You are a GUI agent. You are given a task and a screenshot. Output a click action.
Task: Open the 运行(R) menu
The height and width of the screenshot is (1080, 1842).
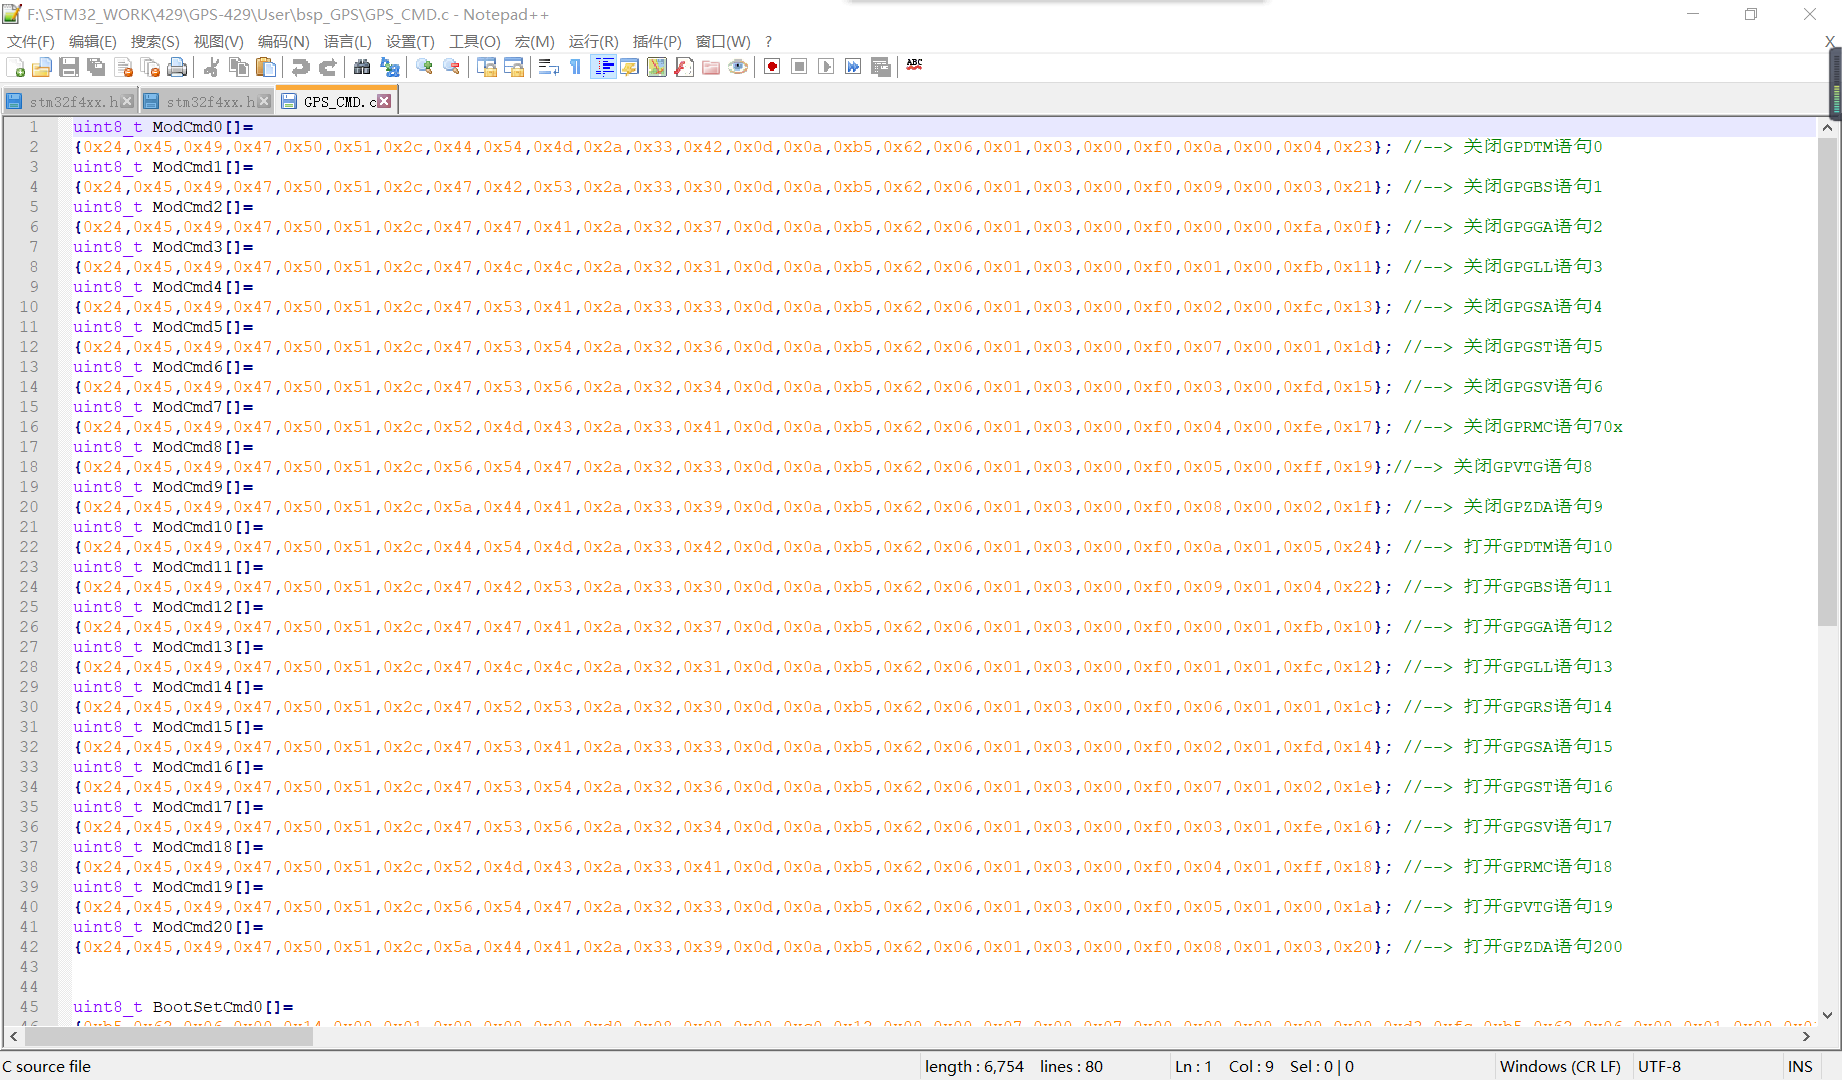(x=594, y=41)
